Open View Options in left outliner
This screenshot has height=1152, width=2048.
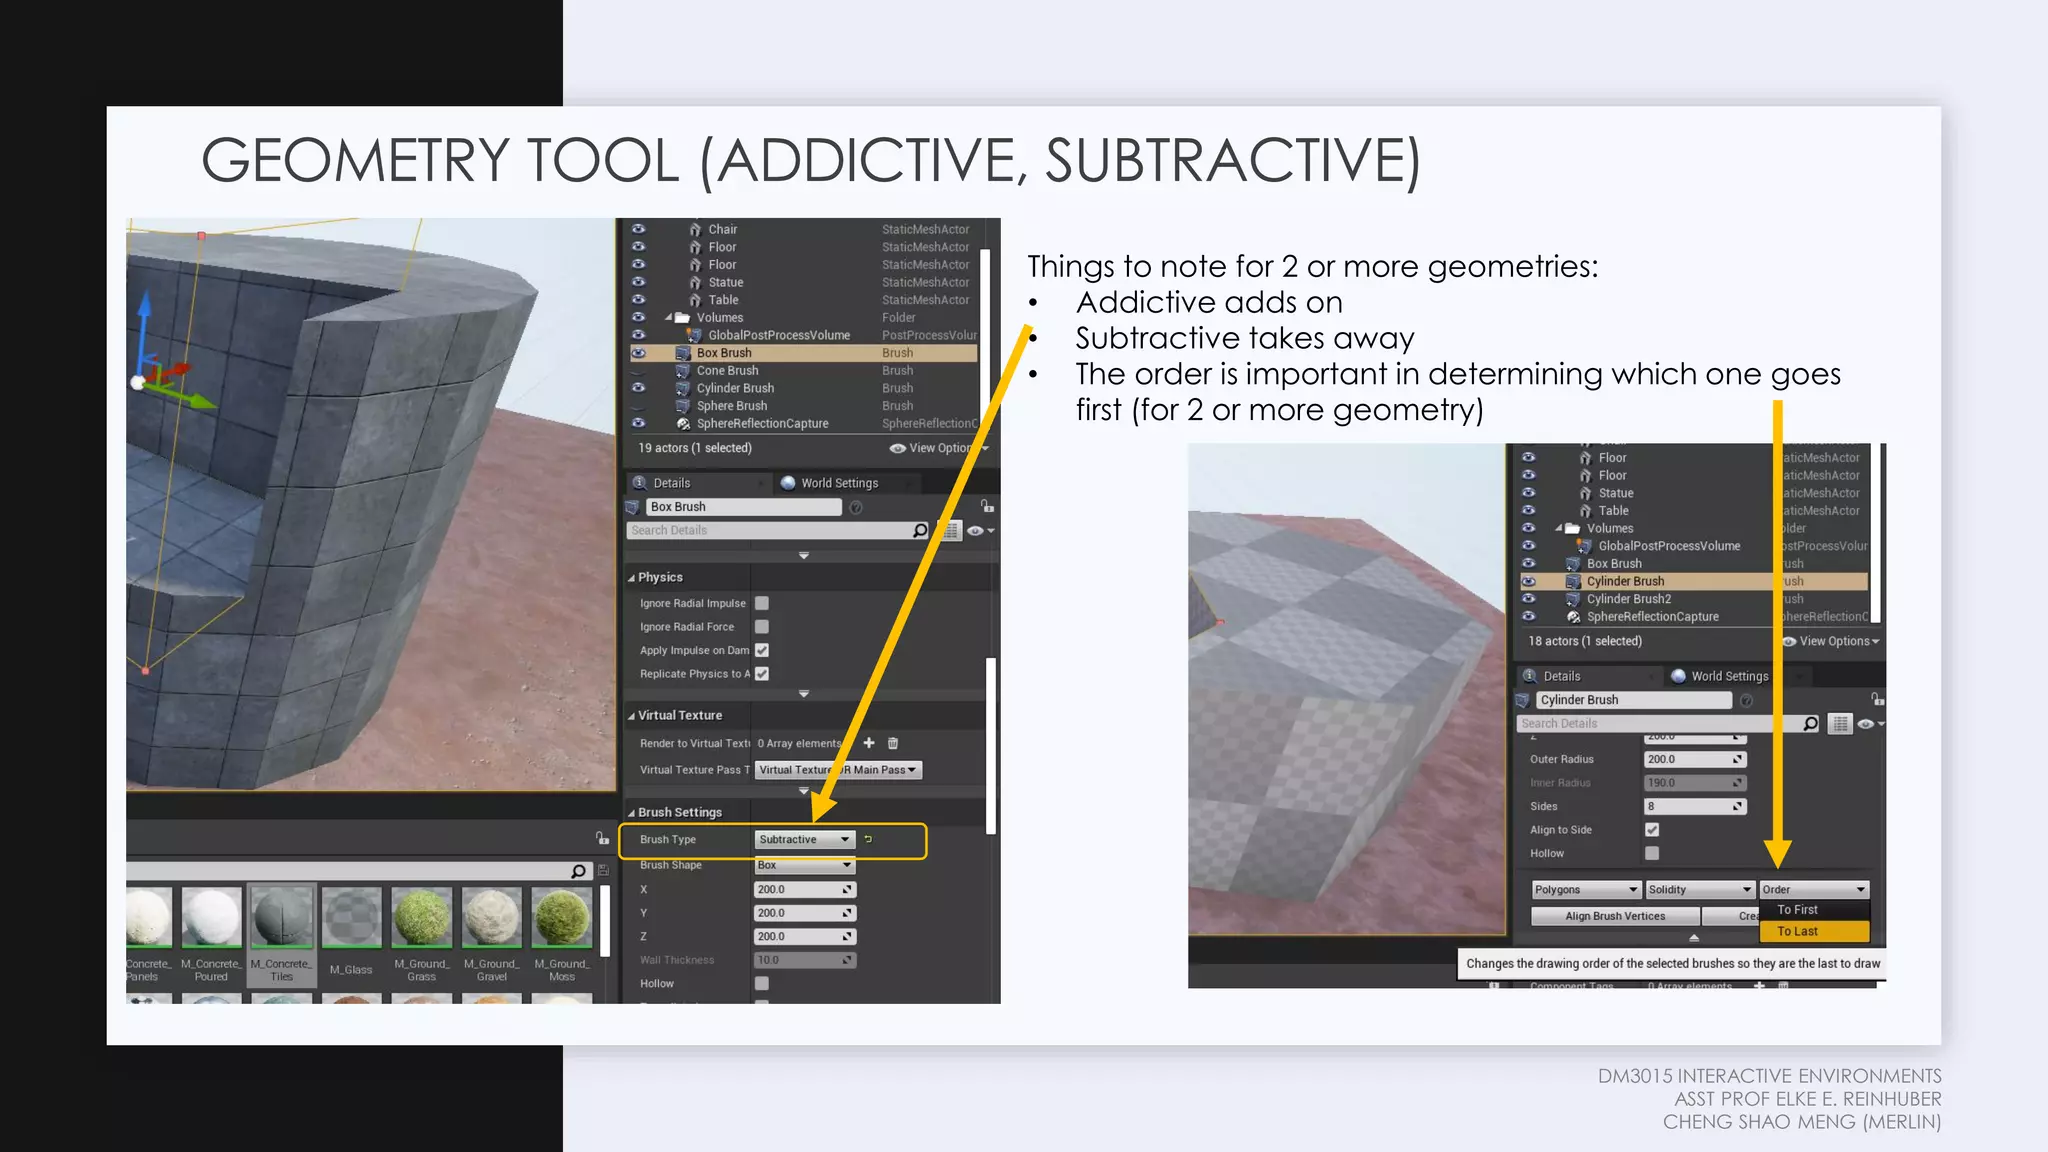coord(939,448)
